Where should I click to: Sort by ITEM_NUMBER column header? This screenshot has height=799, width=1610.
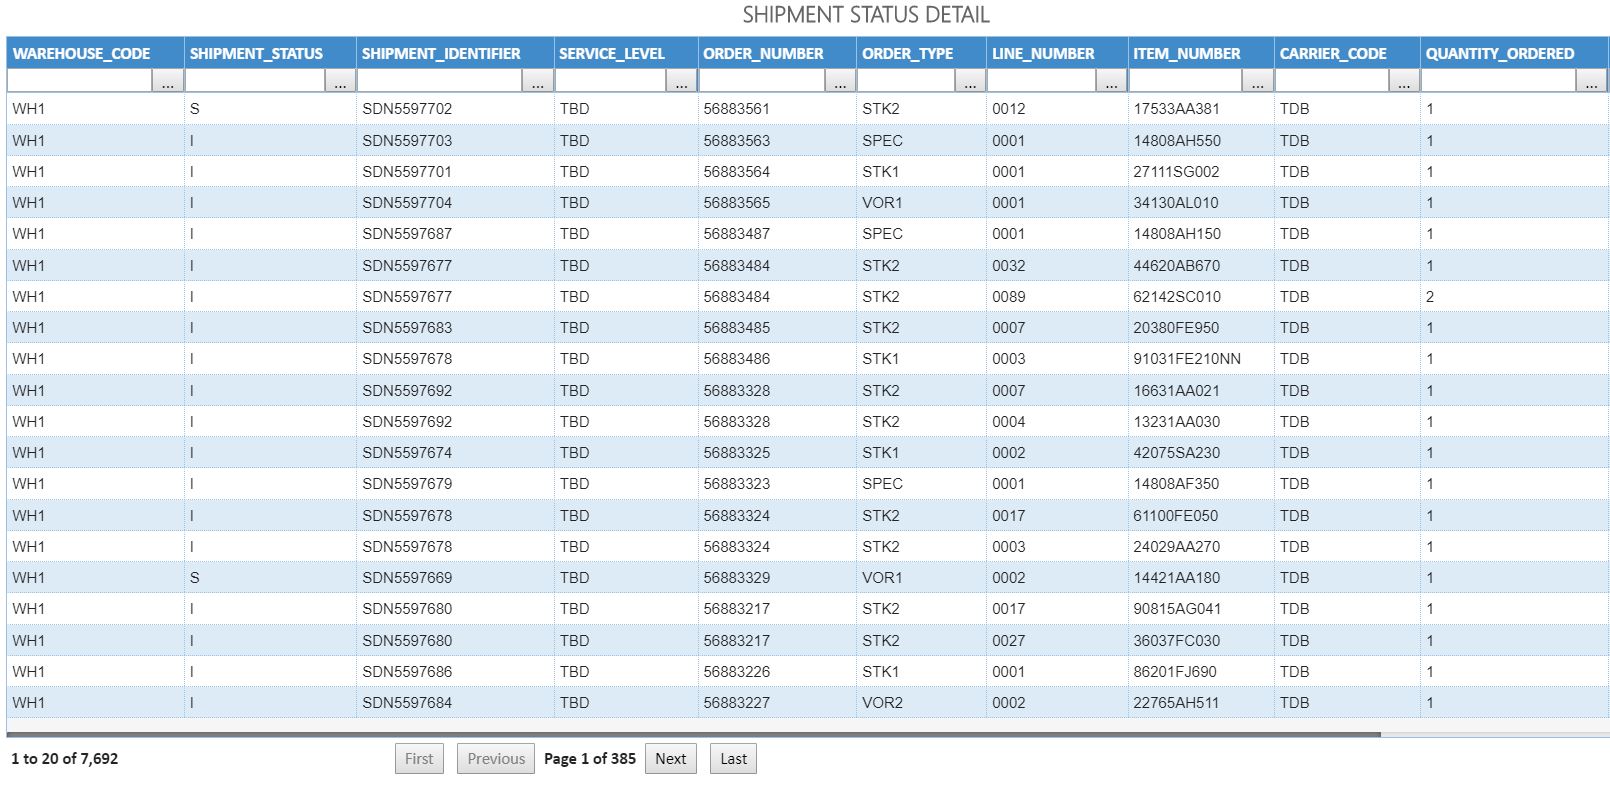point(1186,54)
